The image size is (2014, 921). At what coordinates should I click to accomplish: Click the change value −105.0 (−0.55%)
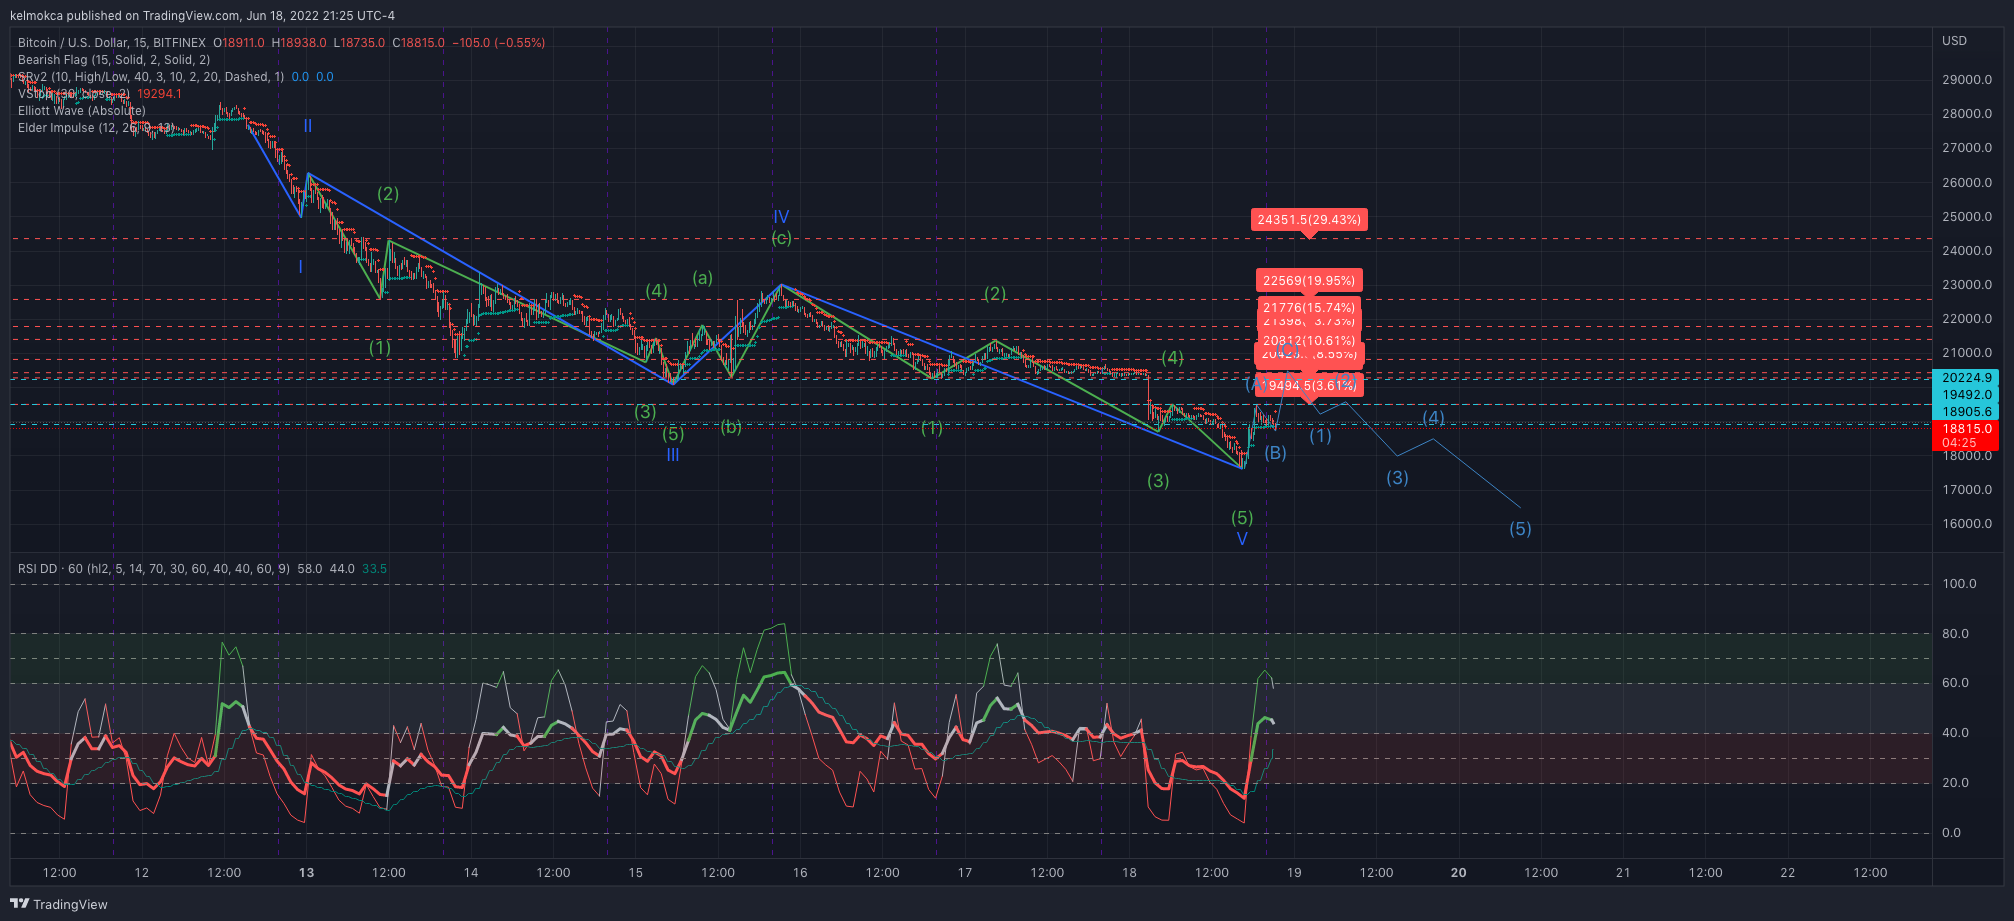coord(499,43)
